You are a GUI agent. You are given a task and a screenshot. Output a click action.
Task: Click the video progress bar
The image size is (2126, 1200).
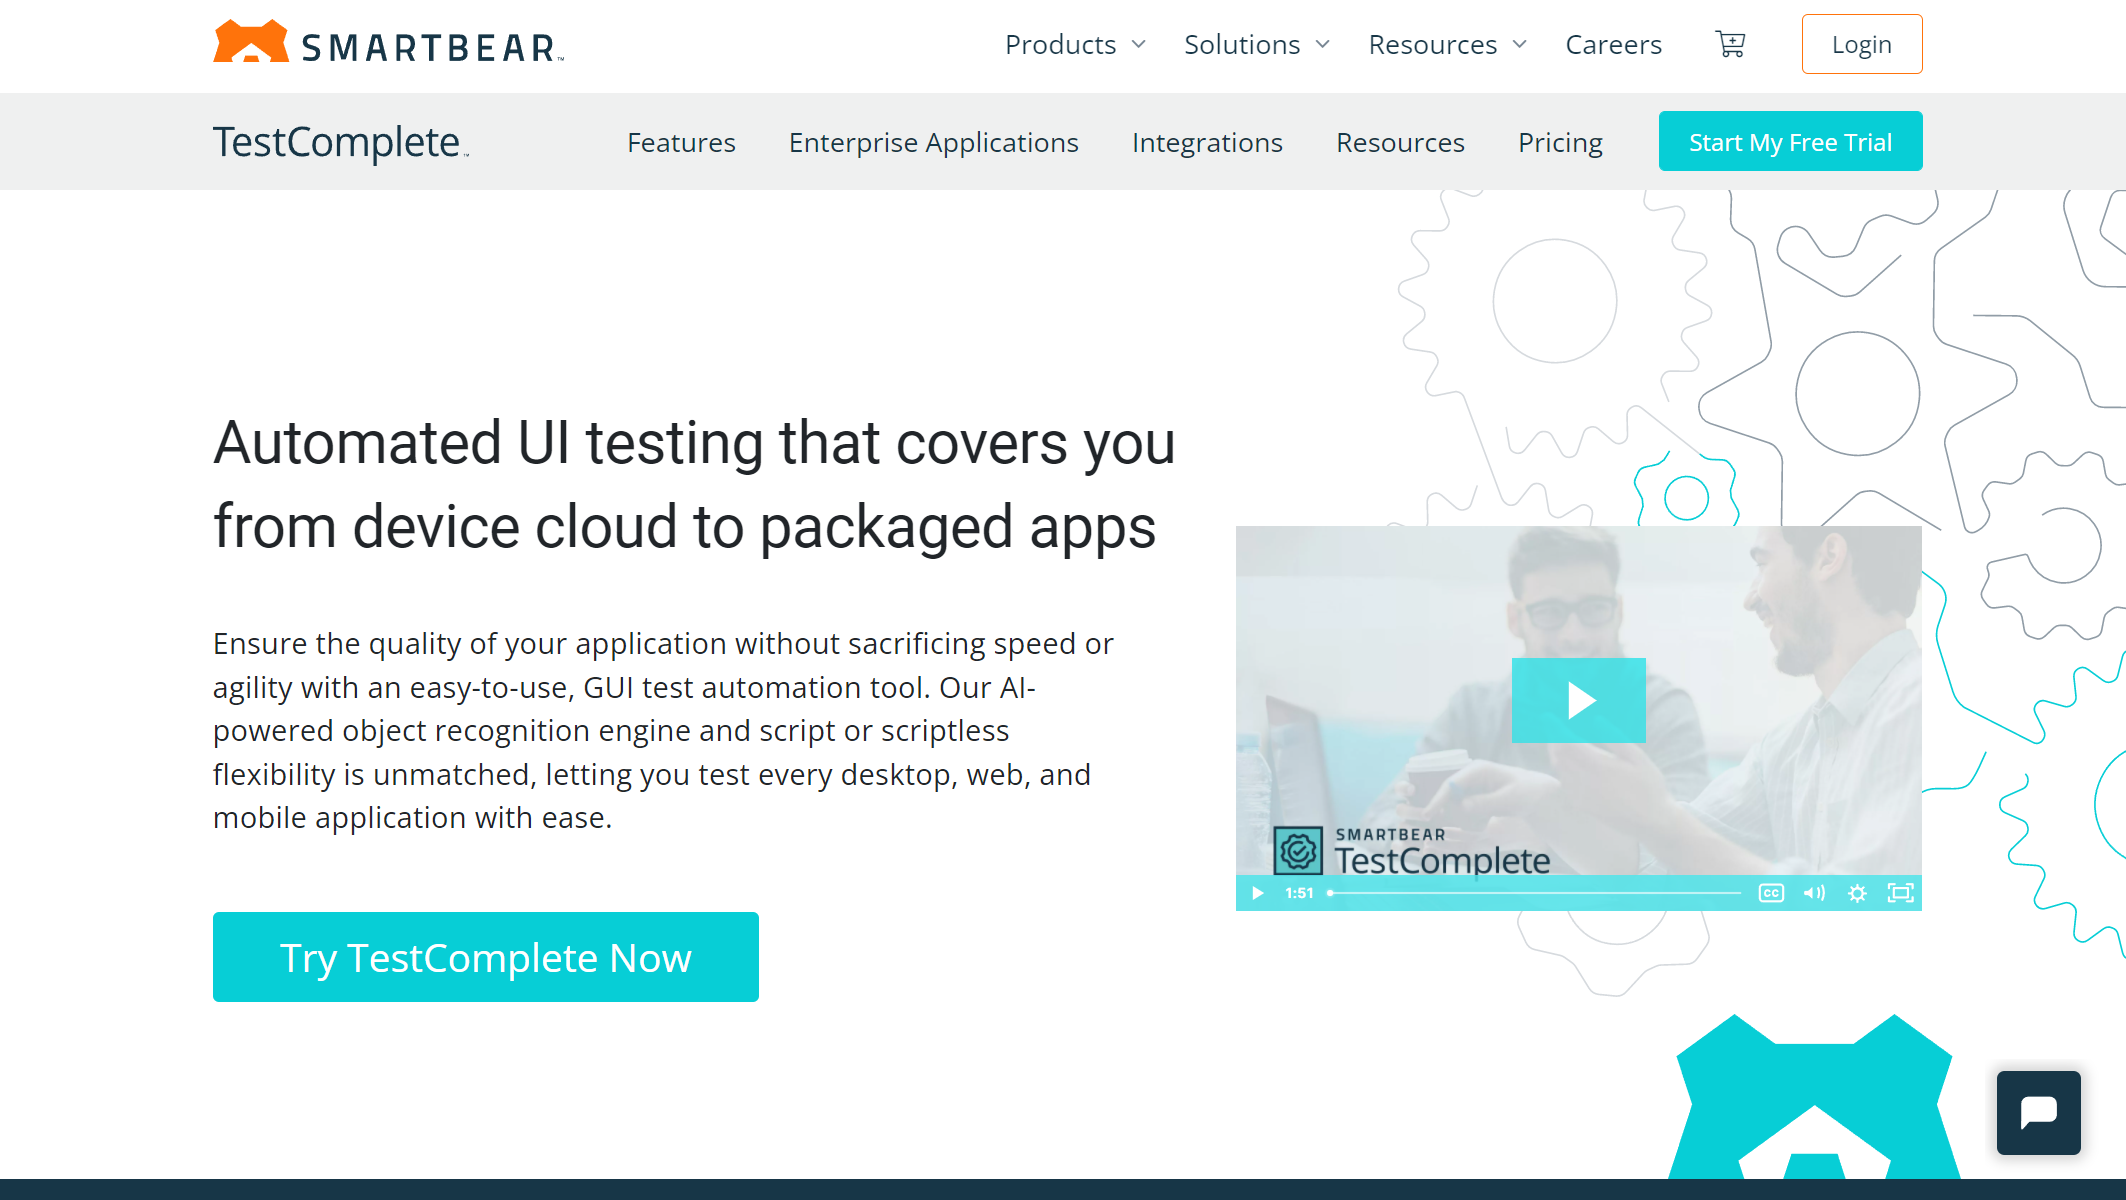pos(1535,893)
